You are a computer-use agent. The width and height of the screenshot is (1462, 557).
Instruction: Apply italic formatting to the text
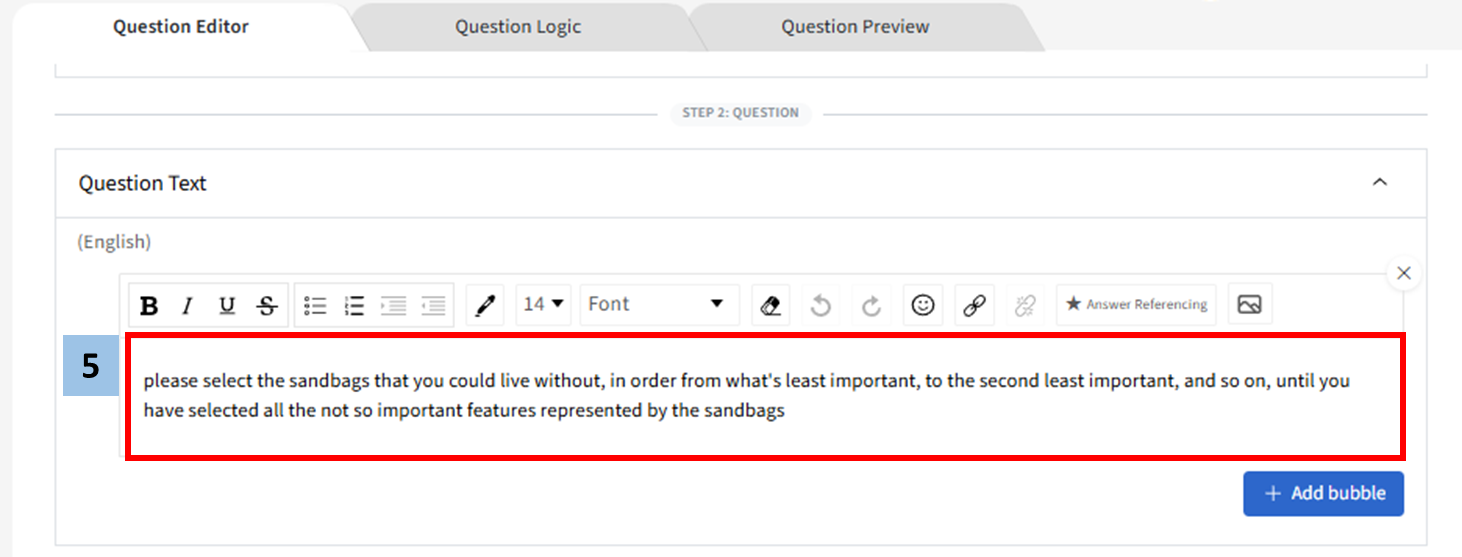(187, 305)
